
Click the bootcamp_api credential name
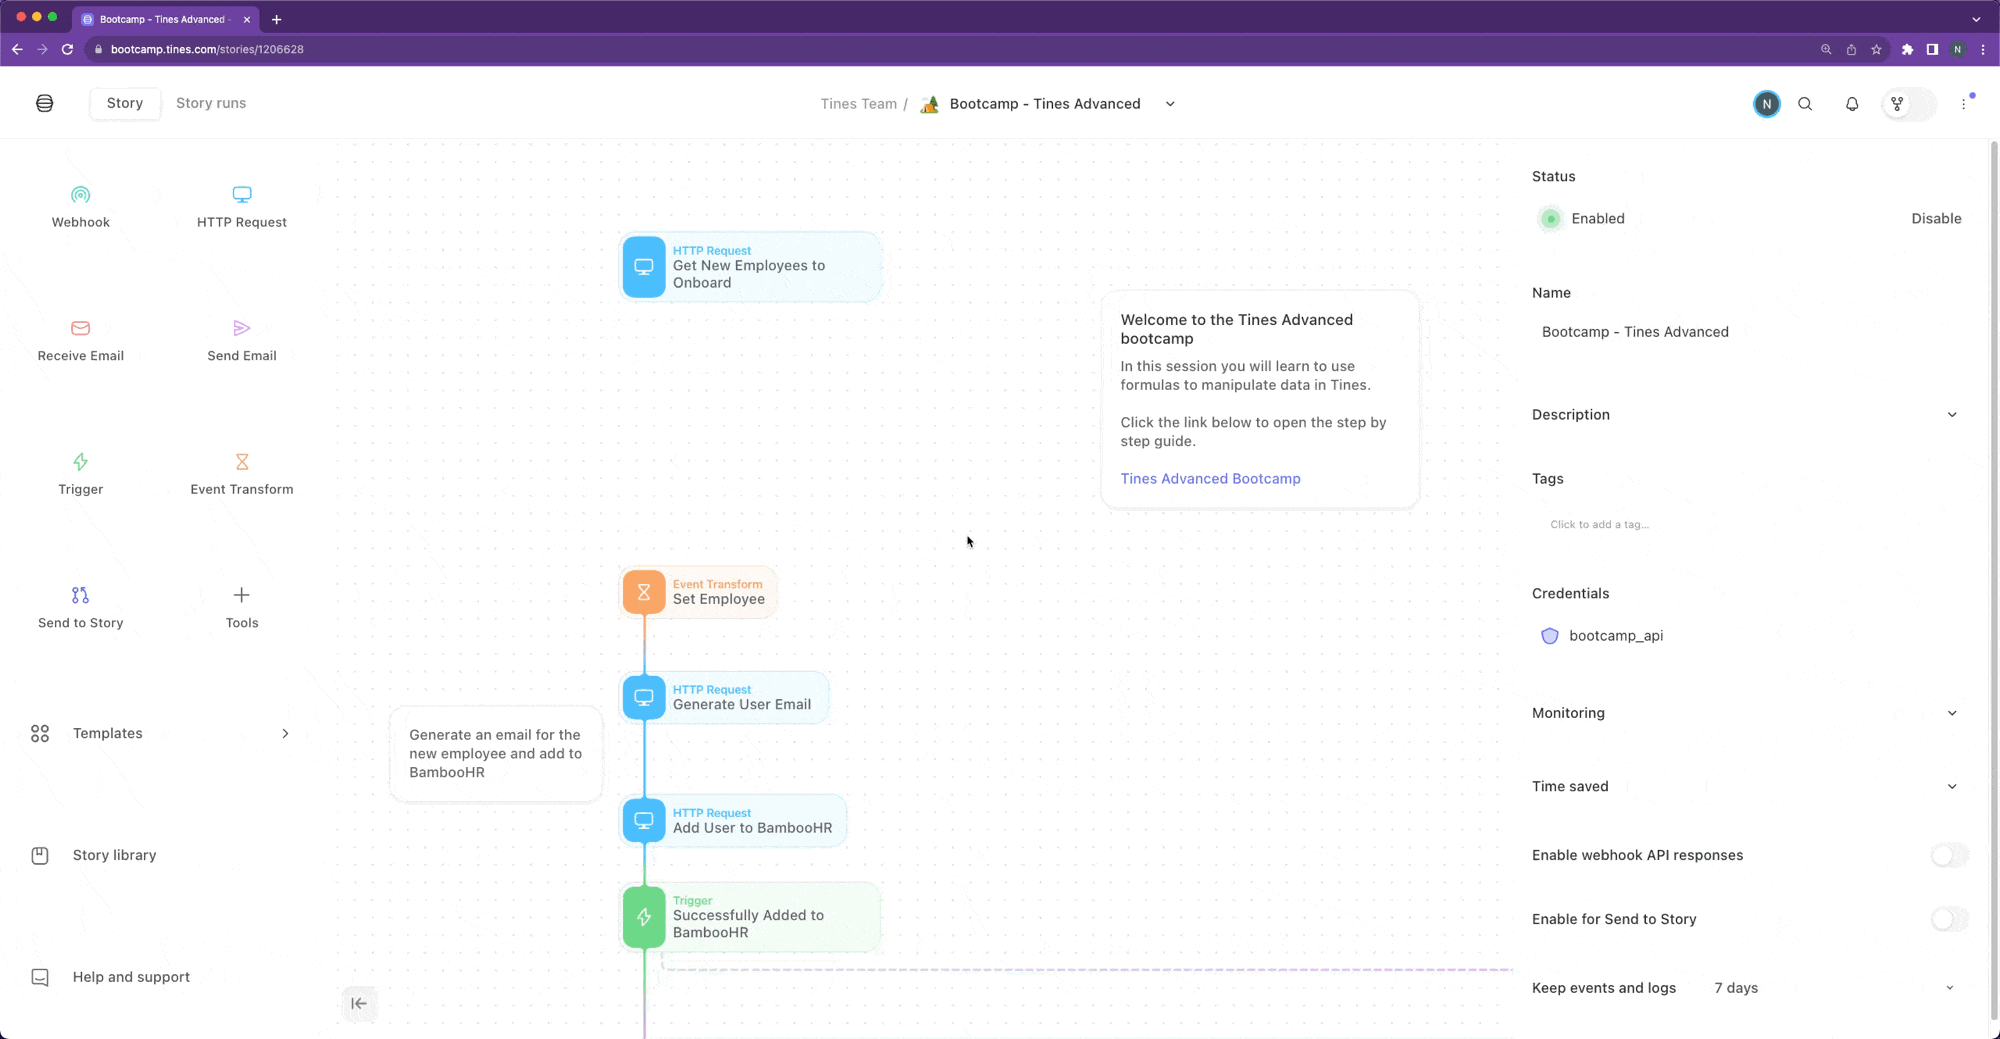point(1616,636)
